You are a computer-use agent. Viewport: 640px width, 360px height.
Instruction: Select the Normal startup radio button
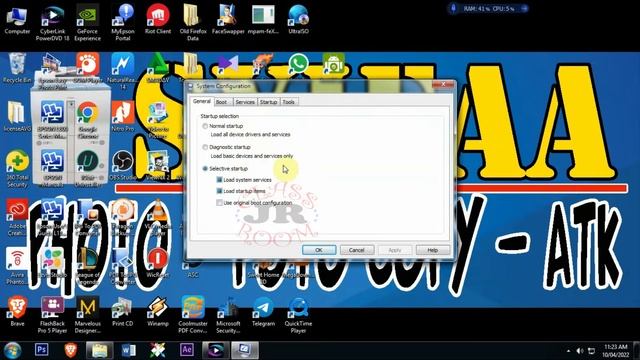coord(205,126)
